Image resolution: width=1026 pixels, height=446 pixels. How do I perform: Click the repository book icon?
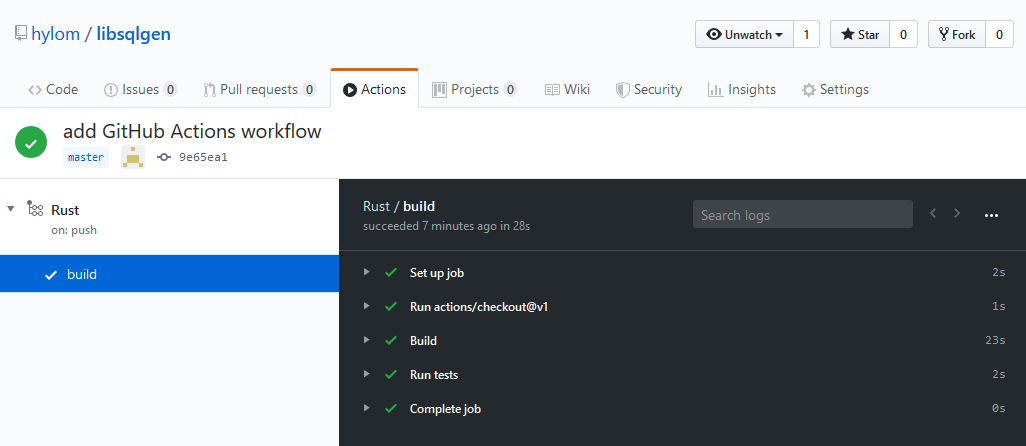pos(21,34)
